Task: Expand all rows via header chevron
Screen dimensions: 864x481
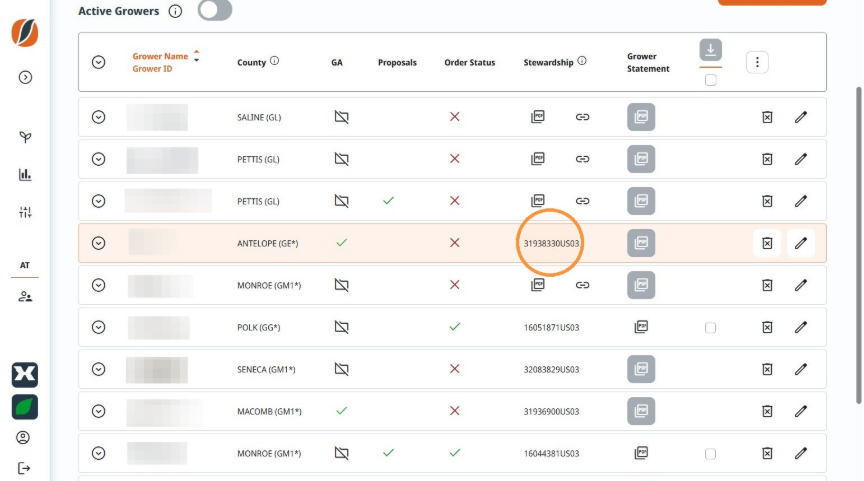Action: [x=99, y=62]
